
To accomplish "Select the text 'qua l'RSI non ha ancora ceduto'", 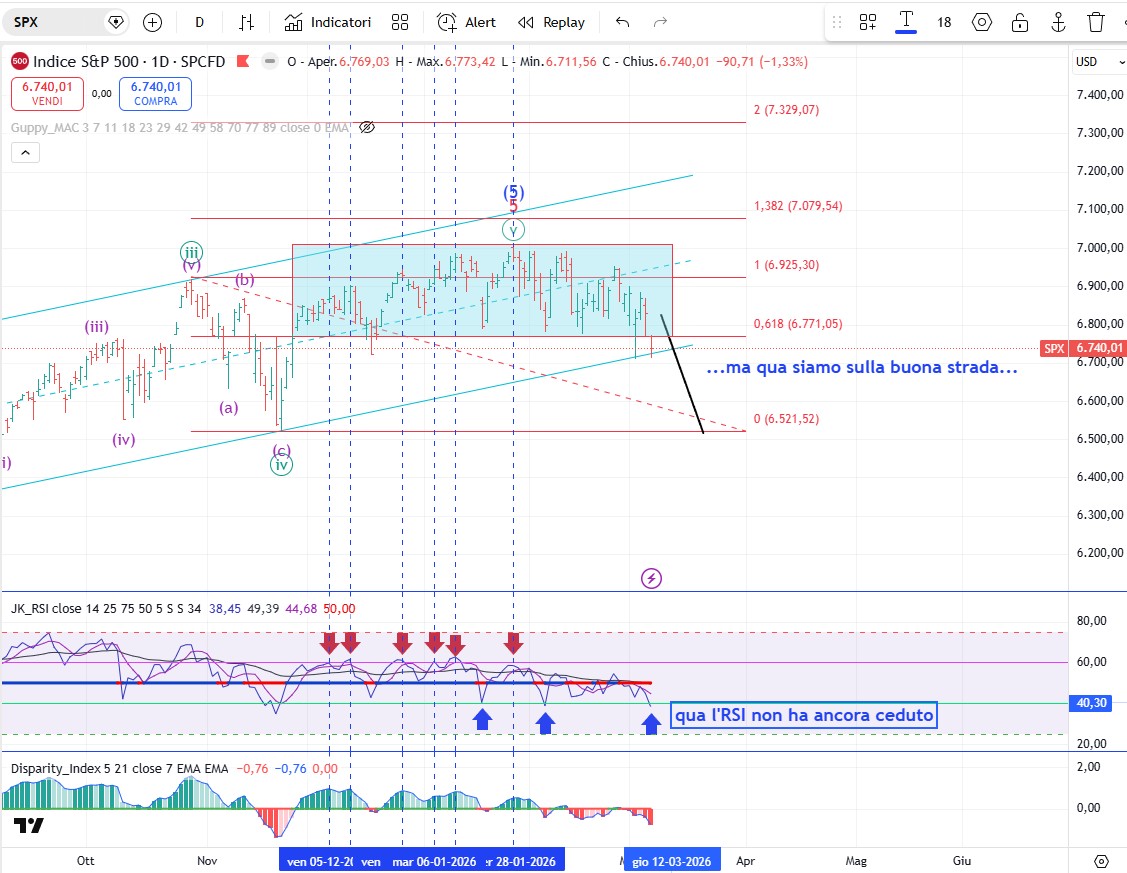I will 804,715.
